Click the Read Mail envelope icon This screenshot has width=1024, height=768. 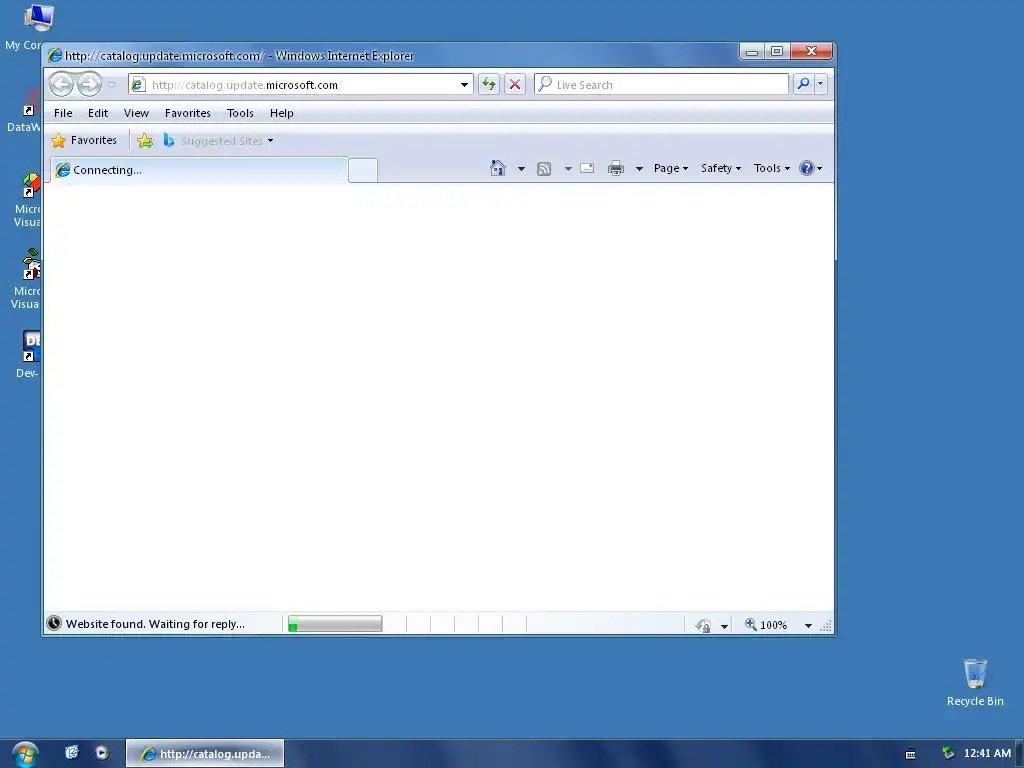587,168
